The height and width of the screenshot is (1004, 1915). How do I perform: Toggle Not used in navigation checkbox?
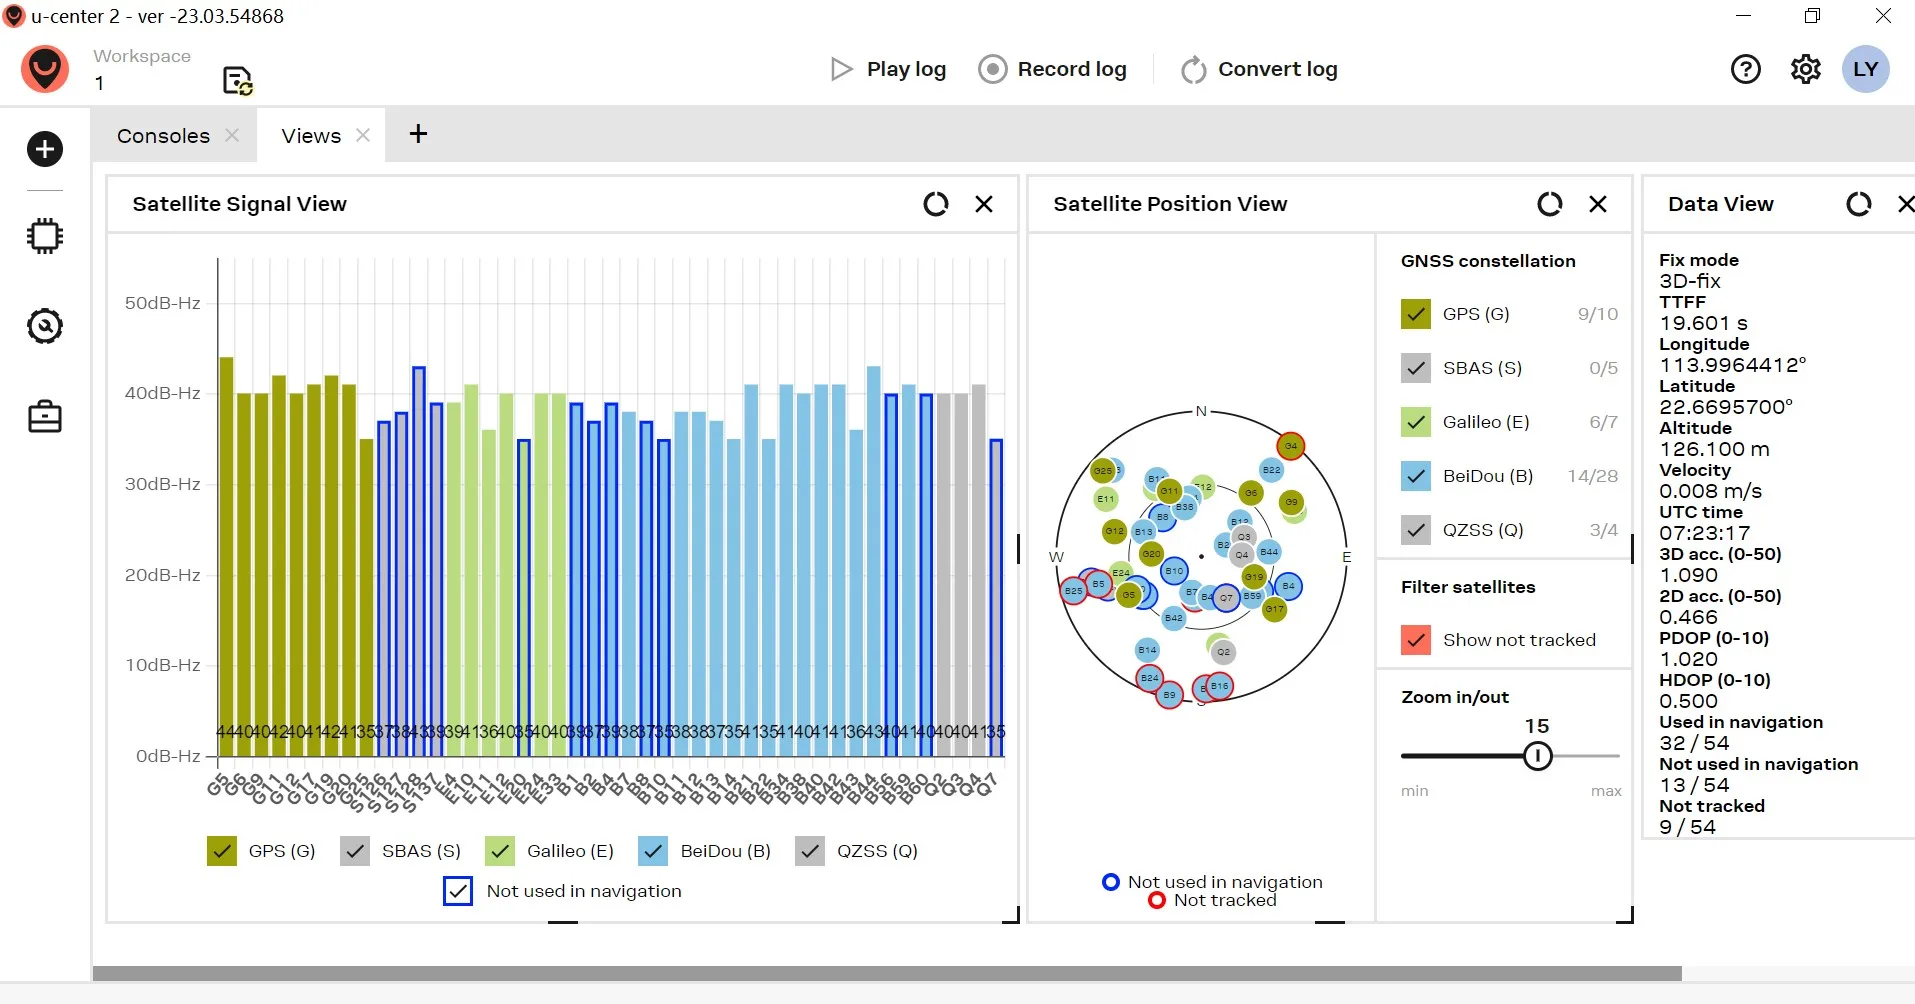(457, 891)
